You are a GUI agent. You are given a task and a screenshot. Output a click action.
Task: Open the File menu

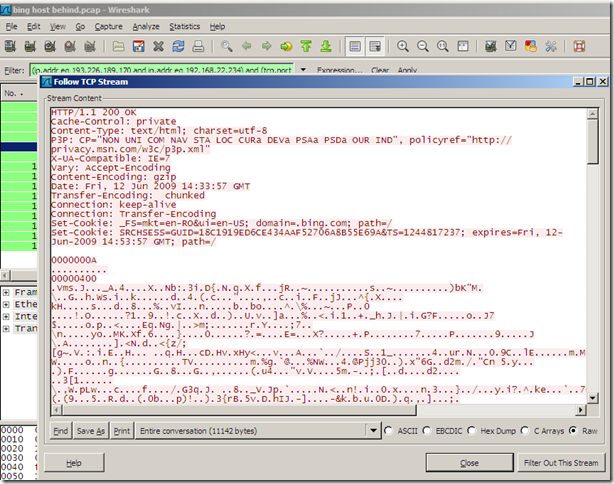coord(11,27)
